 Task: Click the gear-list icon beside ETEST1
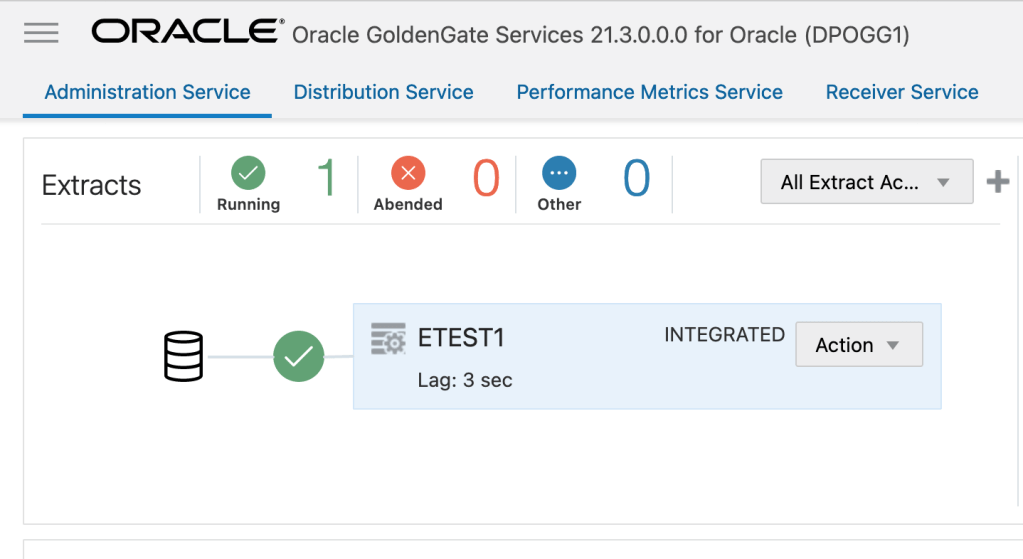click(388, 338)
